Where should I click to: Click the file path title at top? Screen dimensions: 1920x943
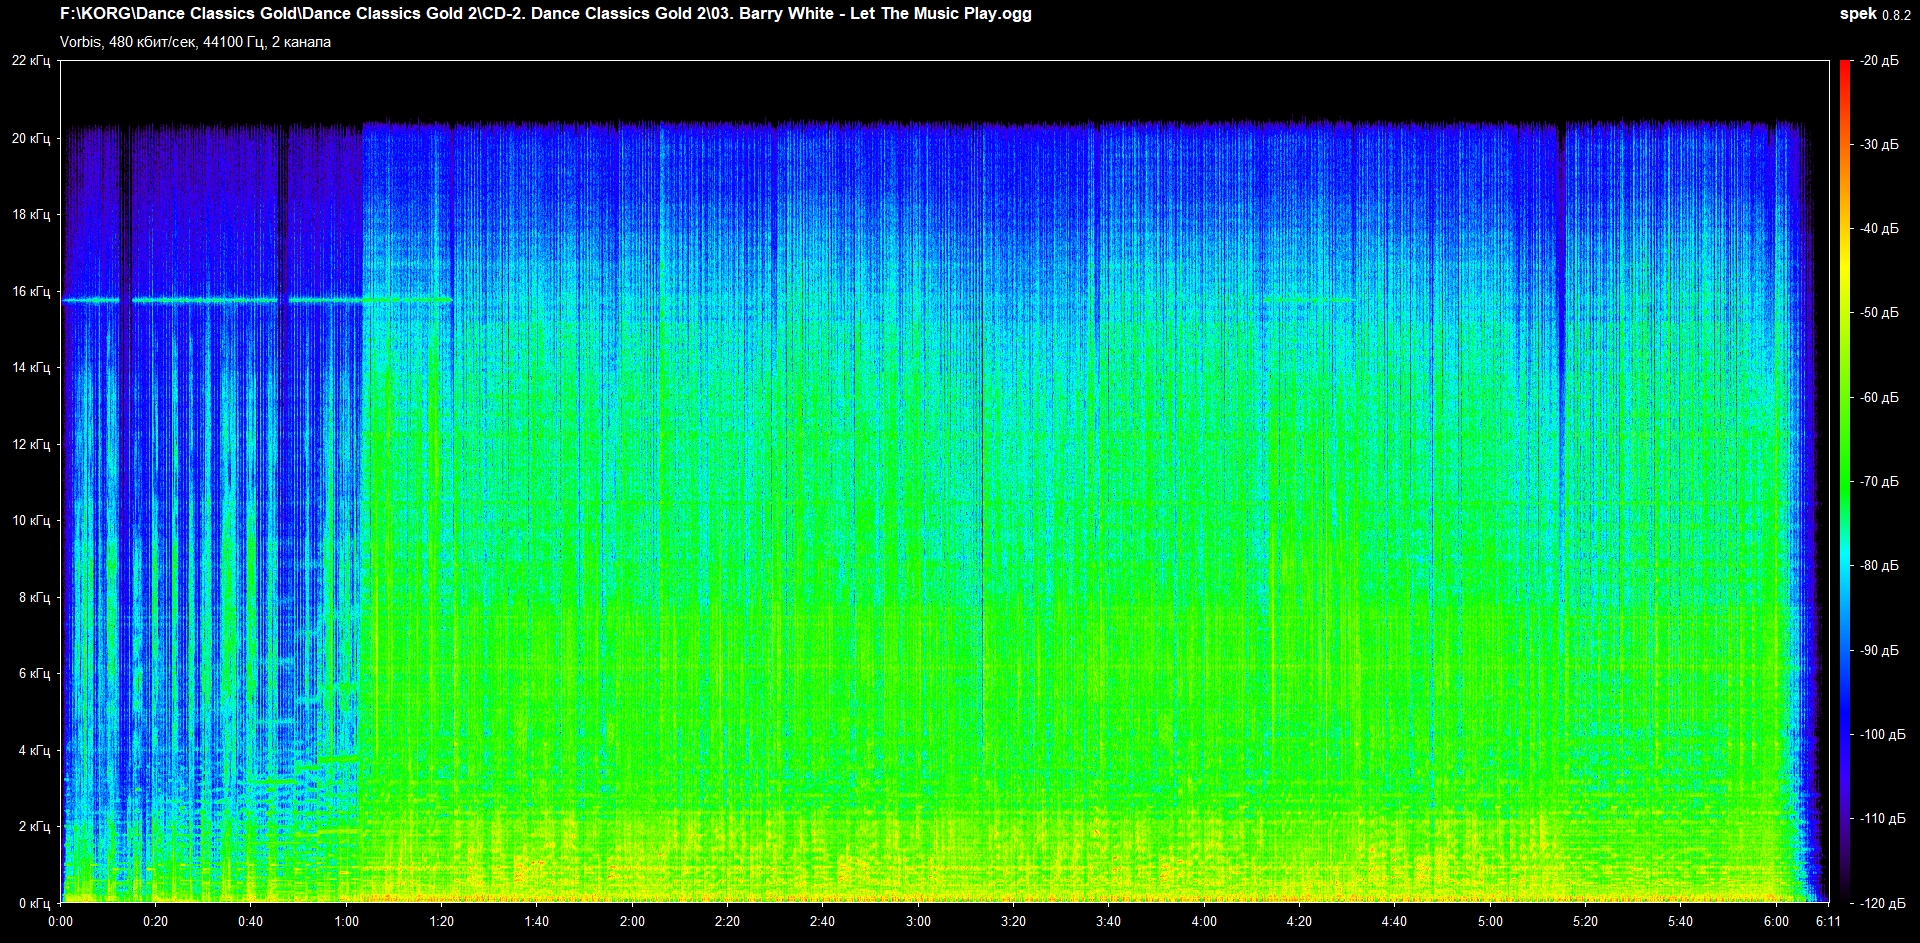(545, 14)
